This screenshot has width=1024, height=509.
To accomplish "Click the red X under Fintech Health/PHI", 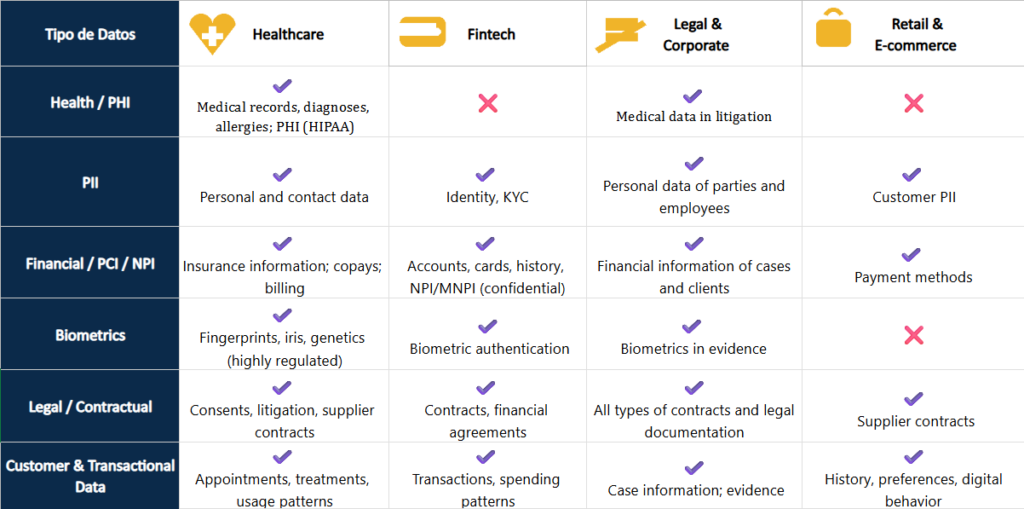I will (x=487, y=102).
